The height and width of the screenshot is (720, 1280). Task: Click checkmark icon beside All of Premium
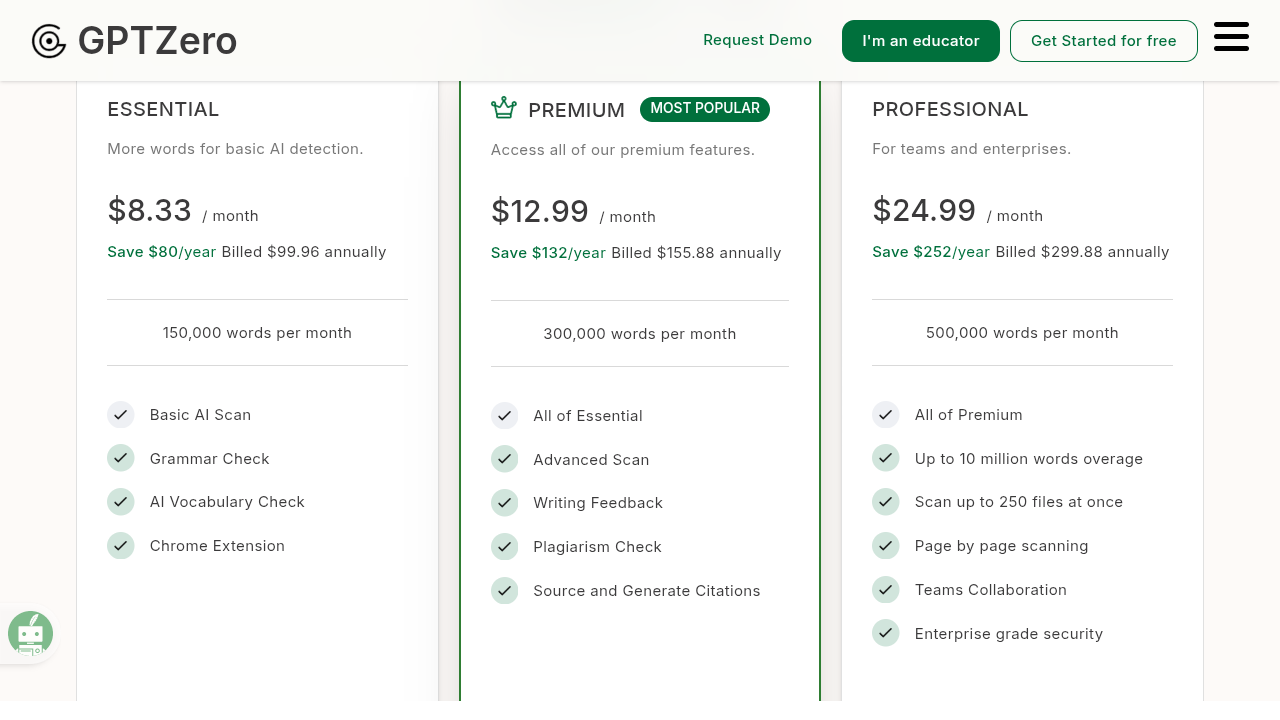(x=886, y=414)
